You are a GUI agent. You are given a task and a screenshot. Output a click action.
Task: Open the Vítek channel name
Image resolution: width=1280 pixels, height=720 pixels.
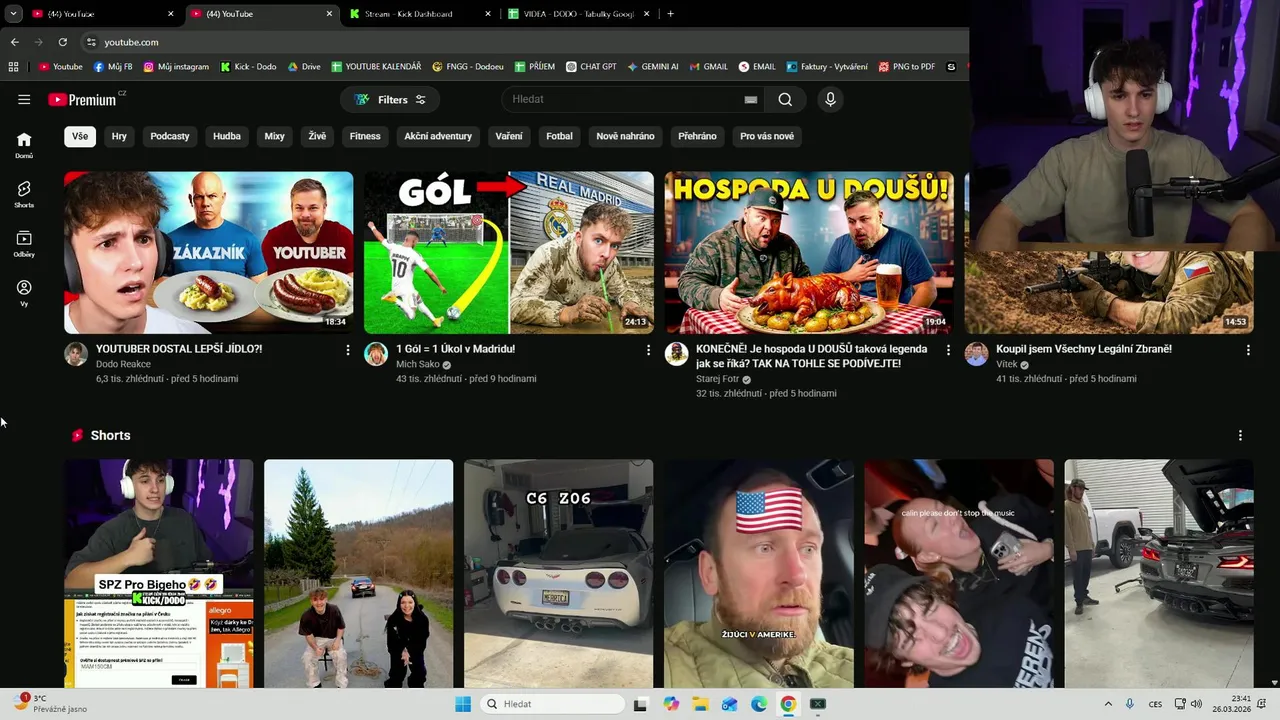(1006, 364)
